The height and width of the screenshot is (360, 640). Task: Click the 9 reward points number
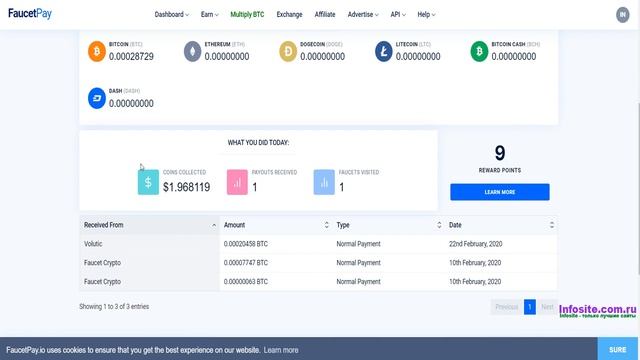[500, 153]
